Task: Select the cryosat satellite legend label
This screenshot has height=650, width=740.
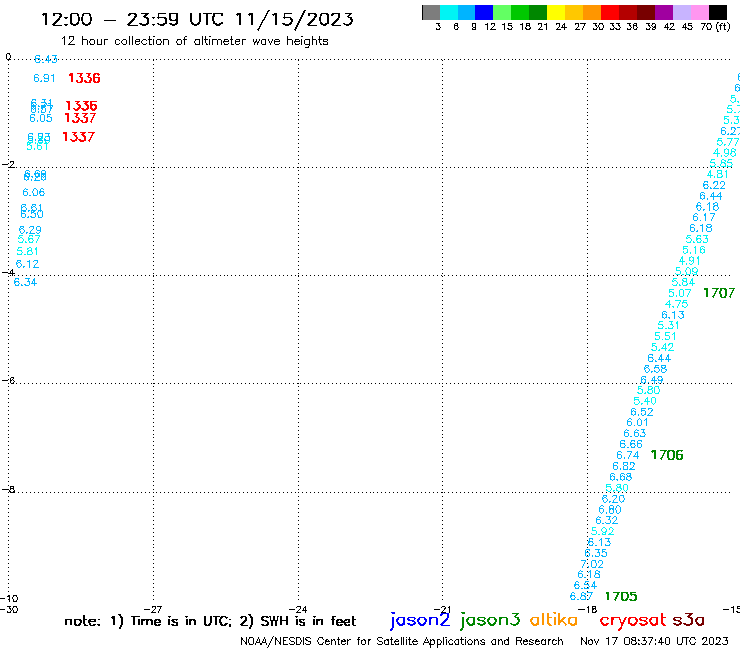Action: point(633,620)
